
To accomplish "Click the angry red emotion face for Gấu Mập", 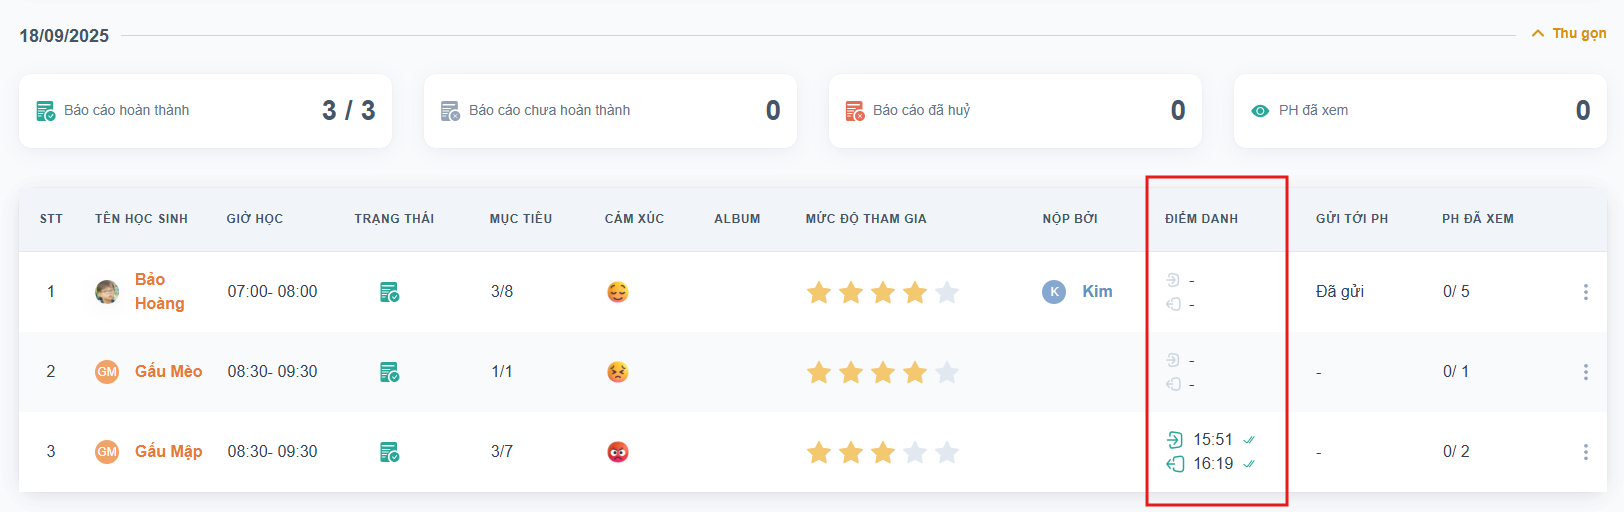I will click(618, 452).
